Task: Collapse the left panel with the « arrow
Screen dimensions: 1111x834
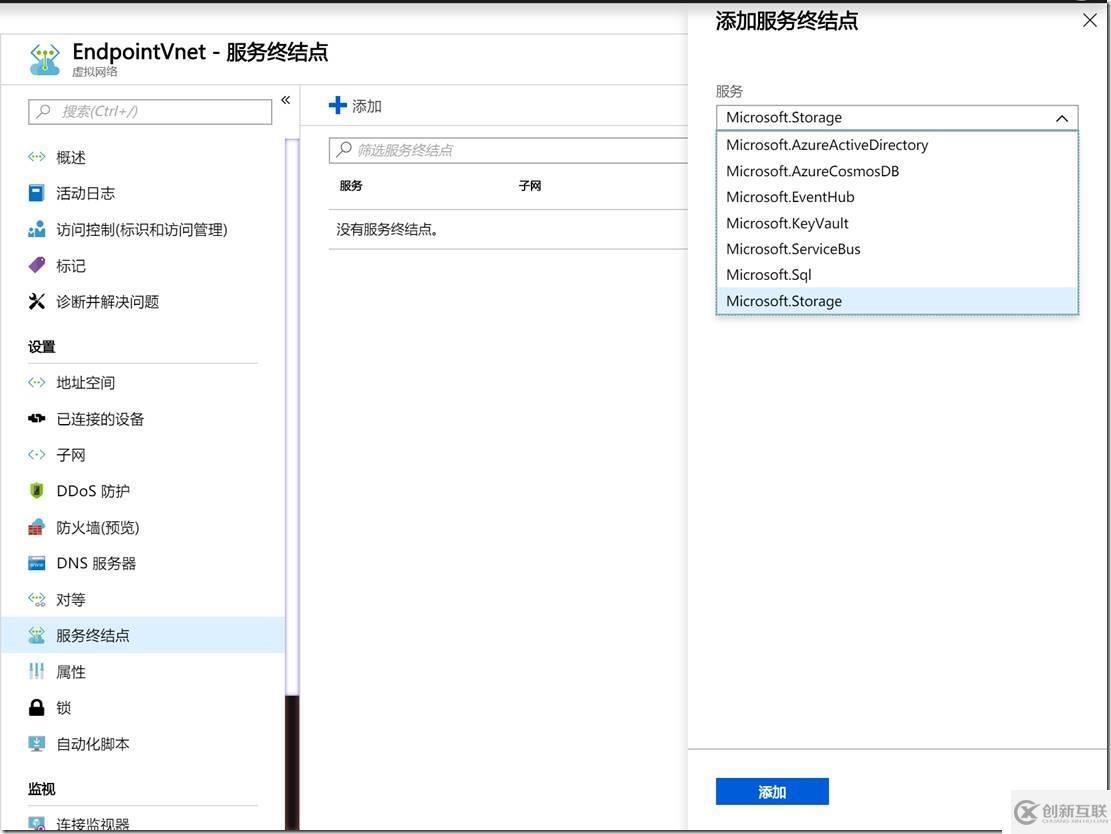Action: click(285, 98)
